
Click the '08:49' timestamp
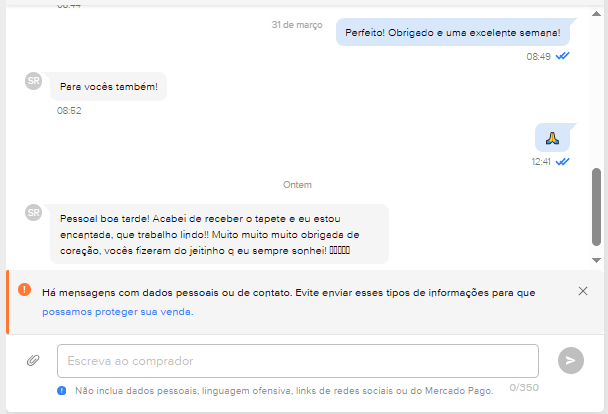pyautogui.click(x=538, y=57)
